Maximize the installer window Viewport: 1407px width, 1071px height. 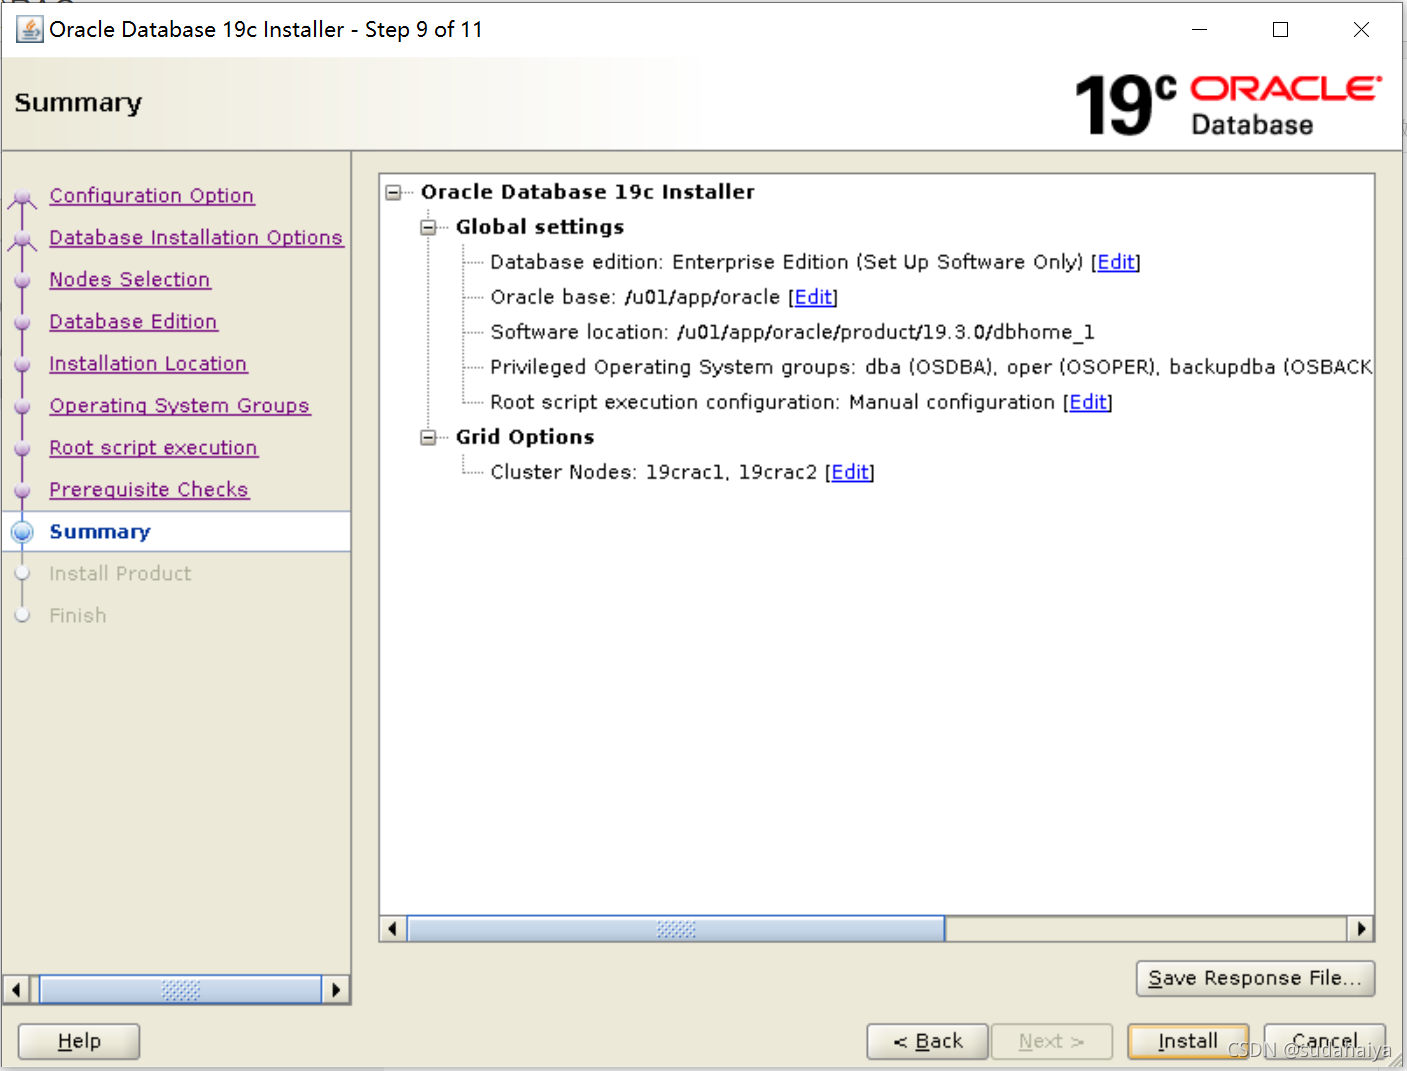click(1280, 30)
